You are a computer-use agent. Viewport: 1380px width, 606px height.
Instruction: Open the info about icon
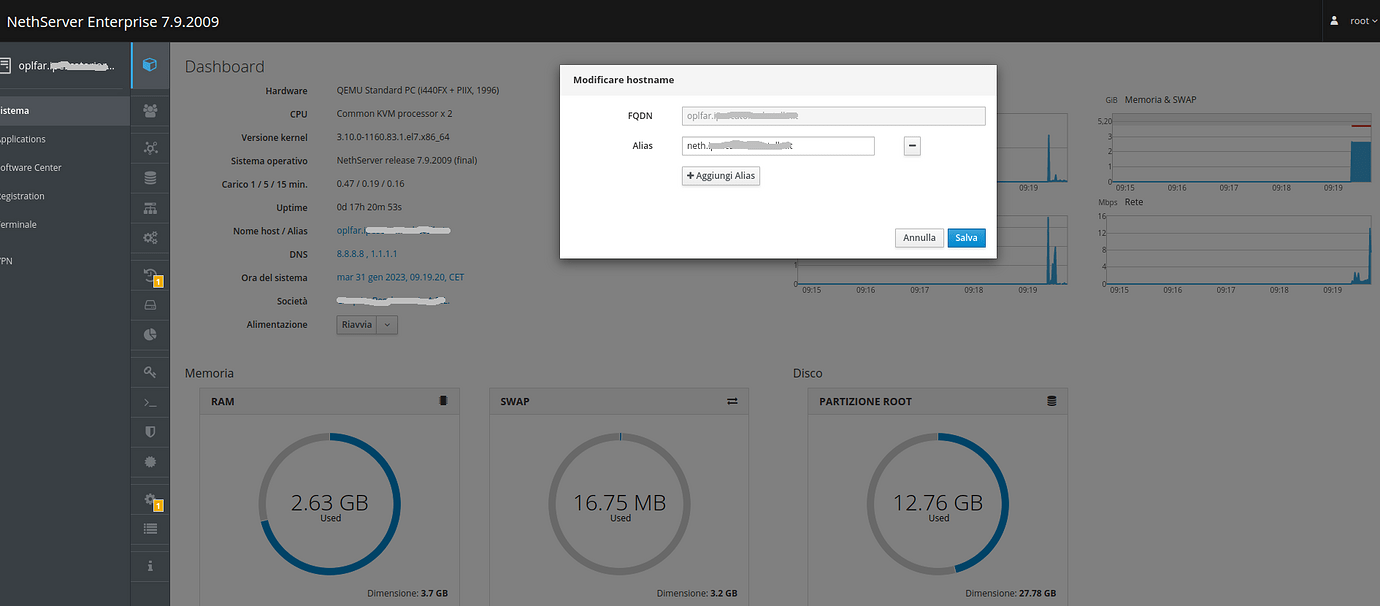coord(150,566)
